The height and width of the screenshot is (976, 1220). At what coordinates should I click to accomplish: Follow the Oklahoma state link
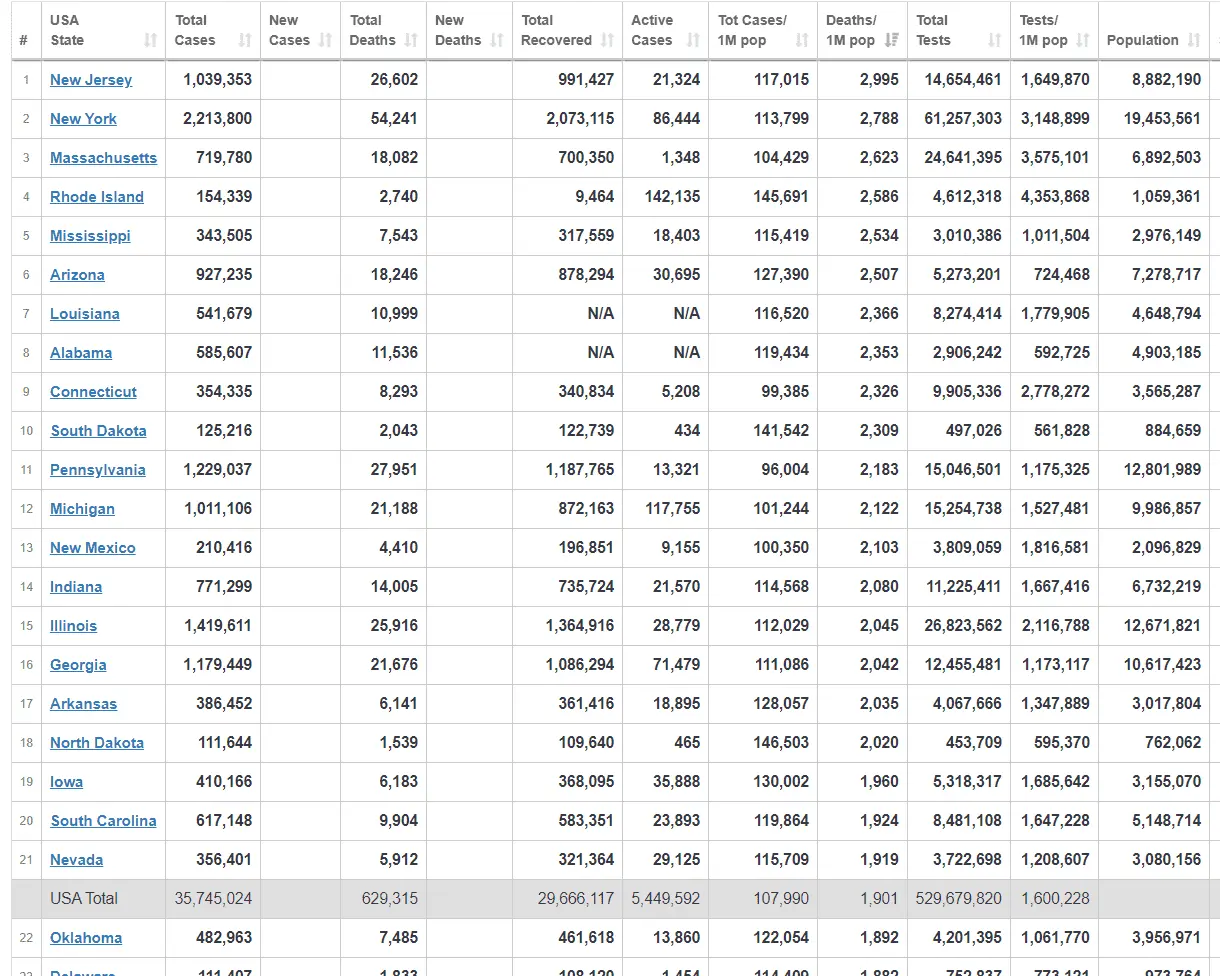point(86,938)
